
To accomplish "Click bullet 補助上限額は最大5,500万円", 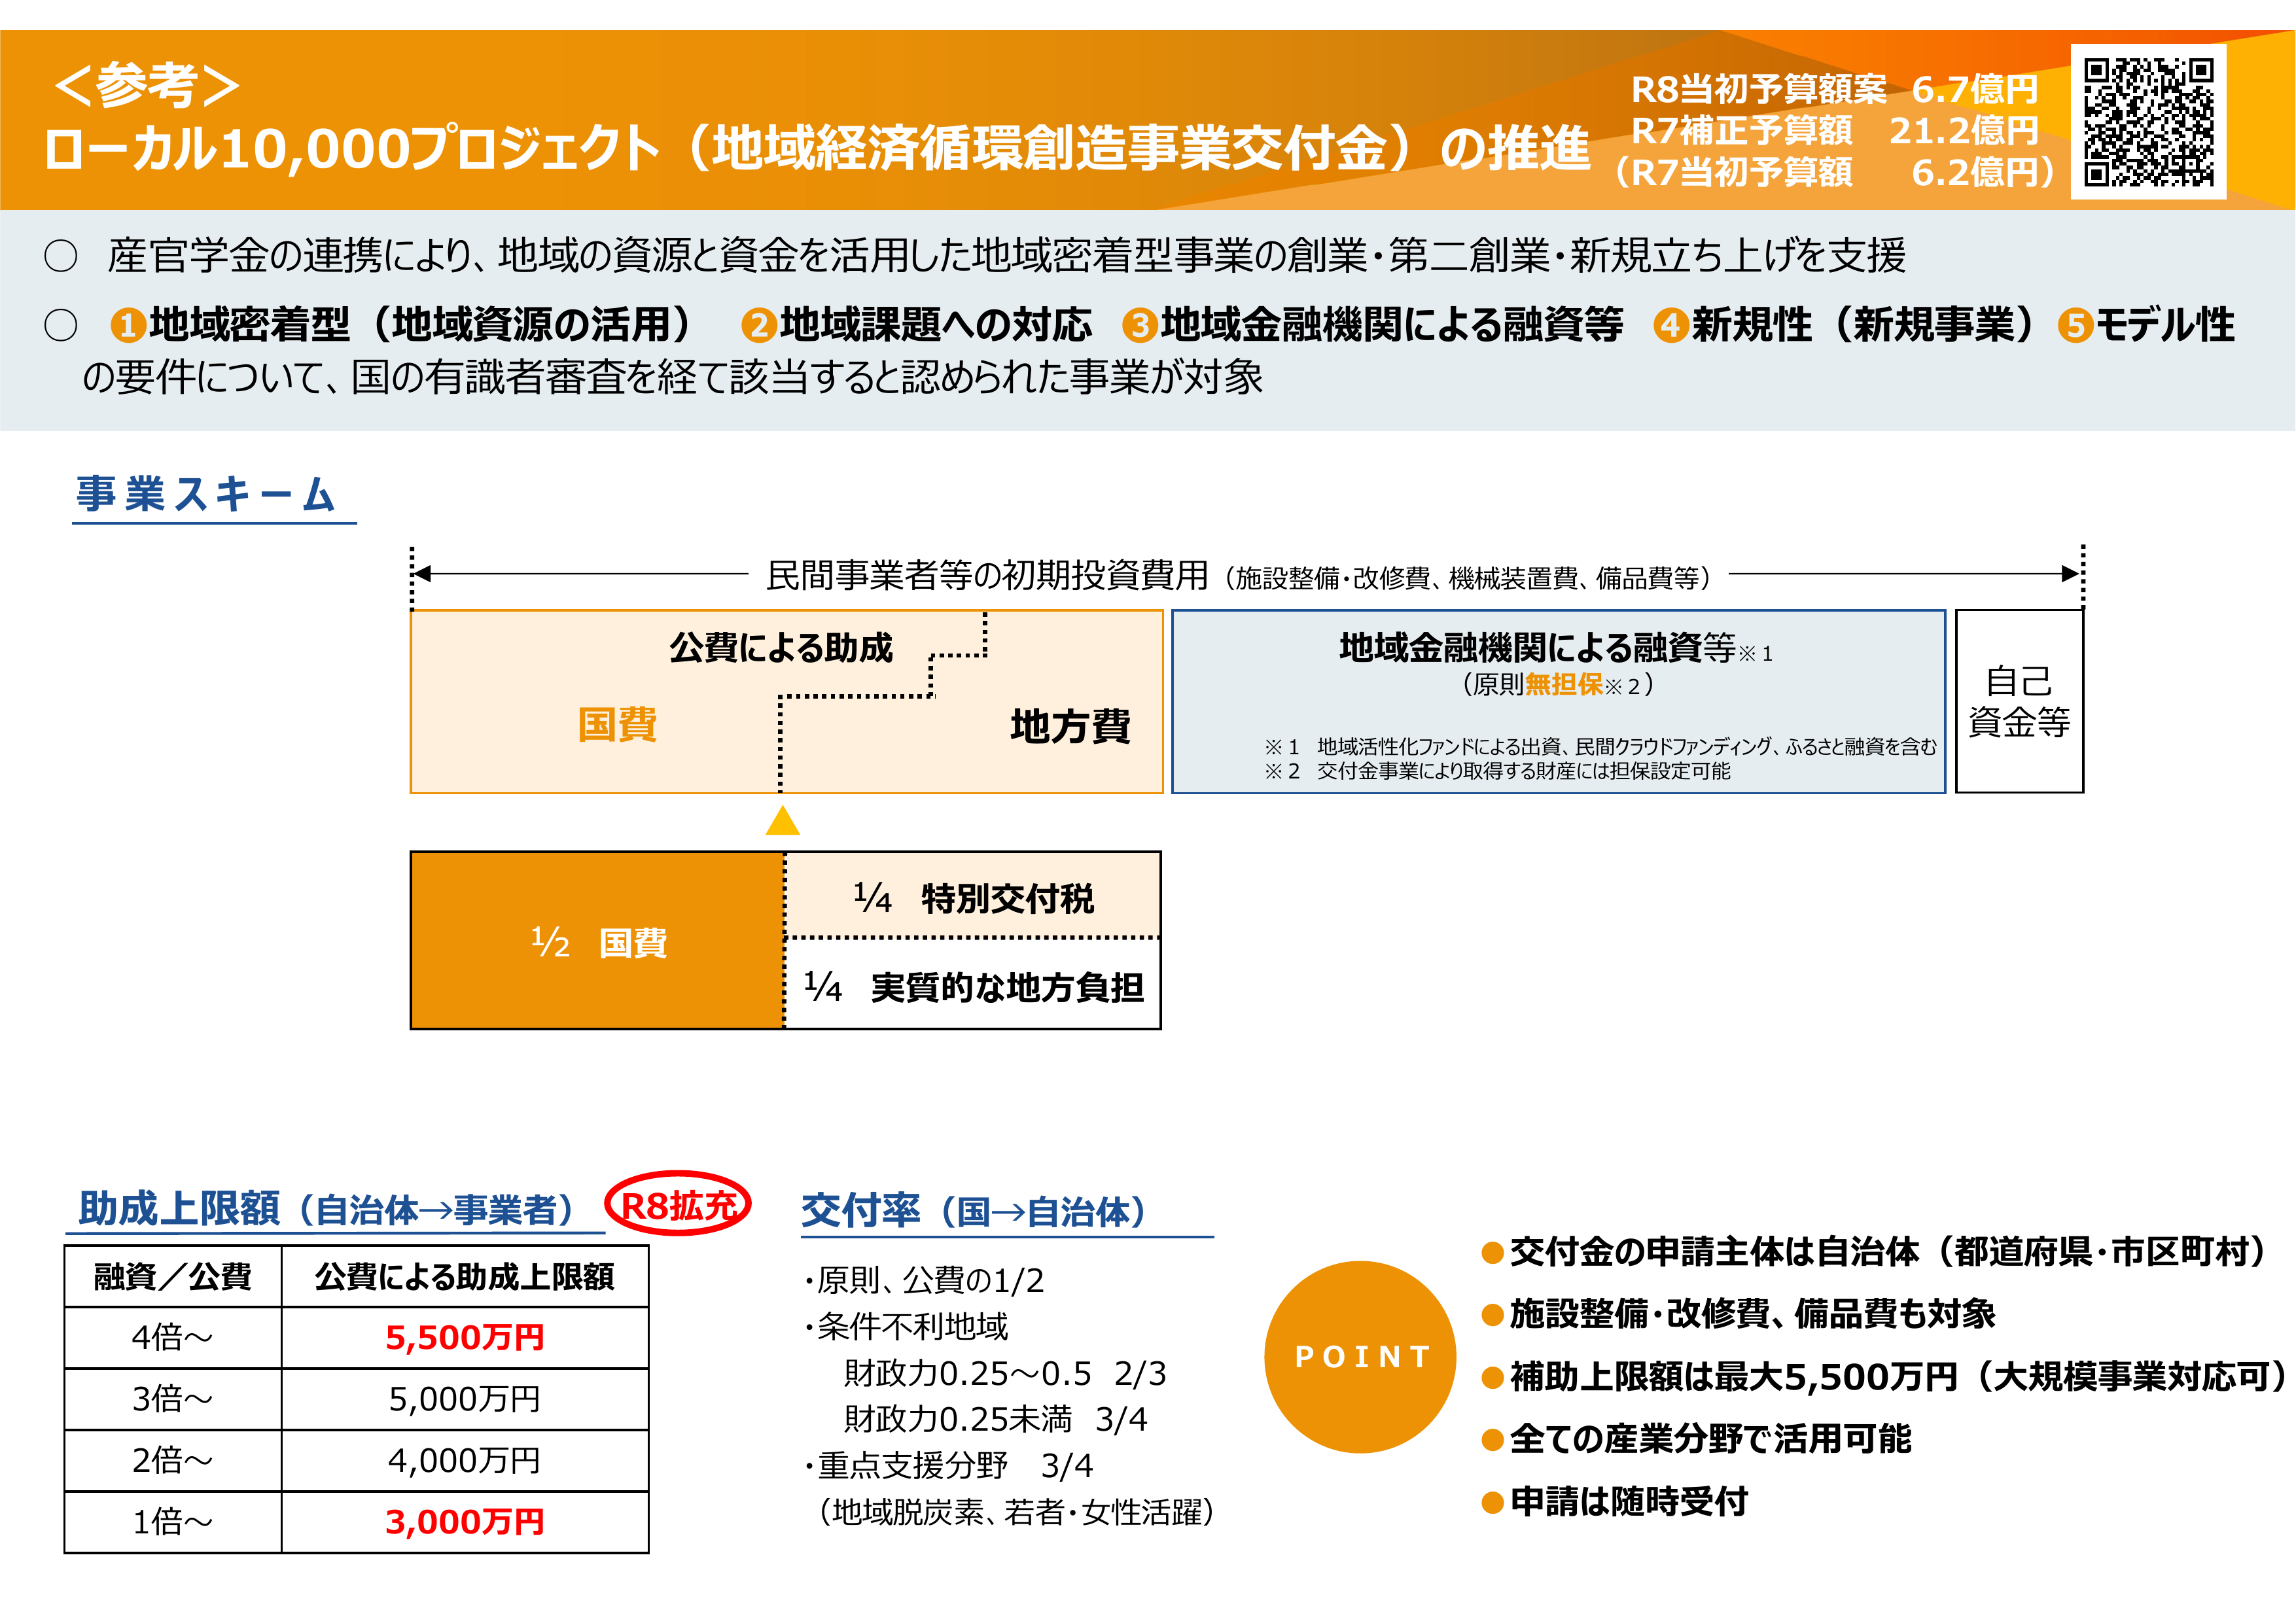I will pyautogui.click(x=1885, y=1377).
